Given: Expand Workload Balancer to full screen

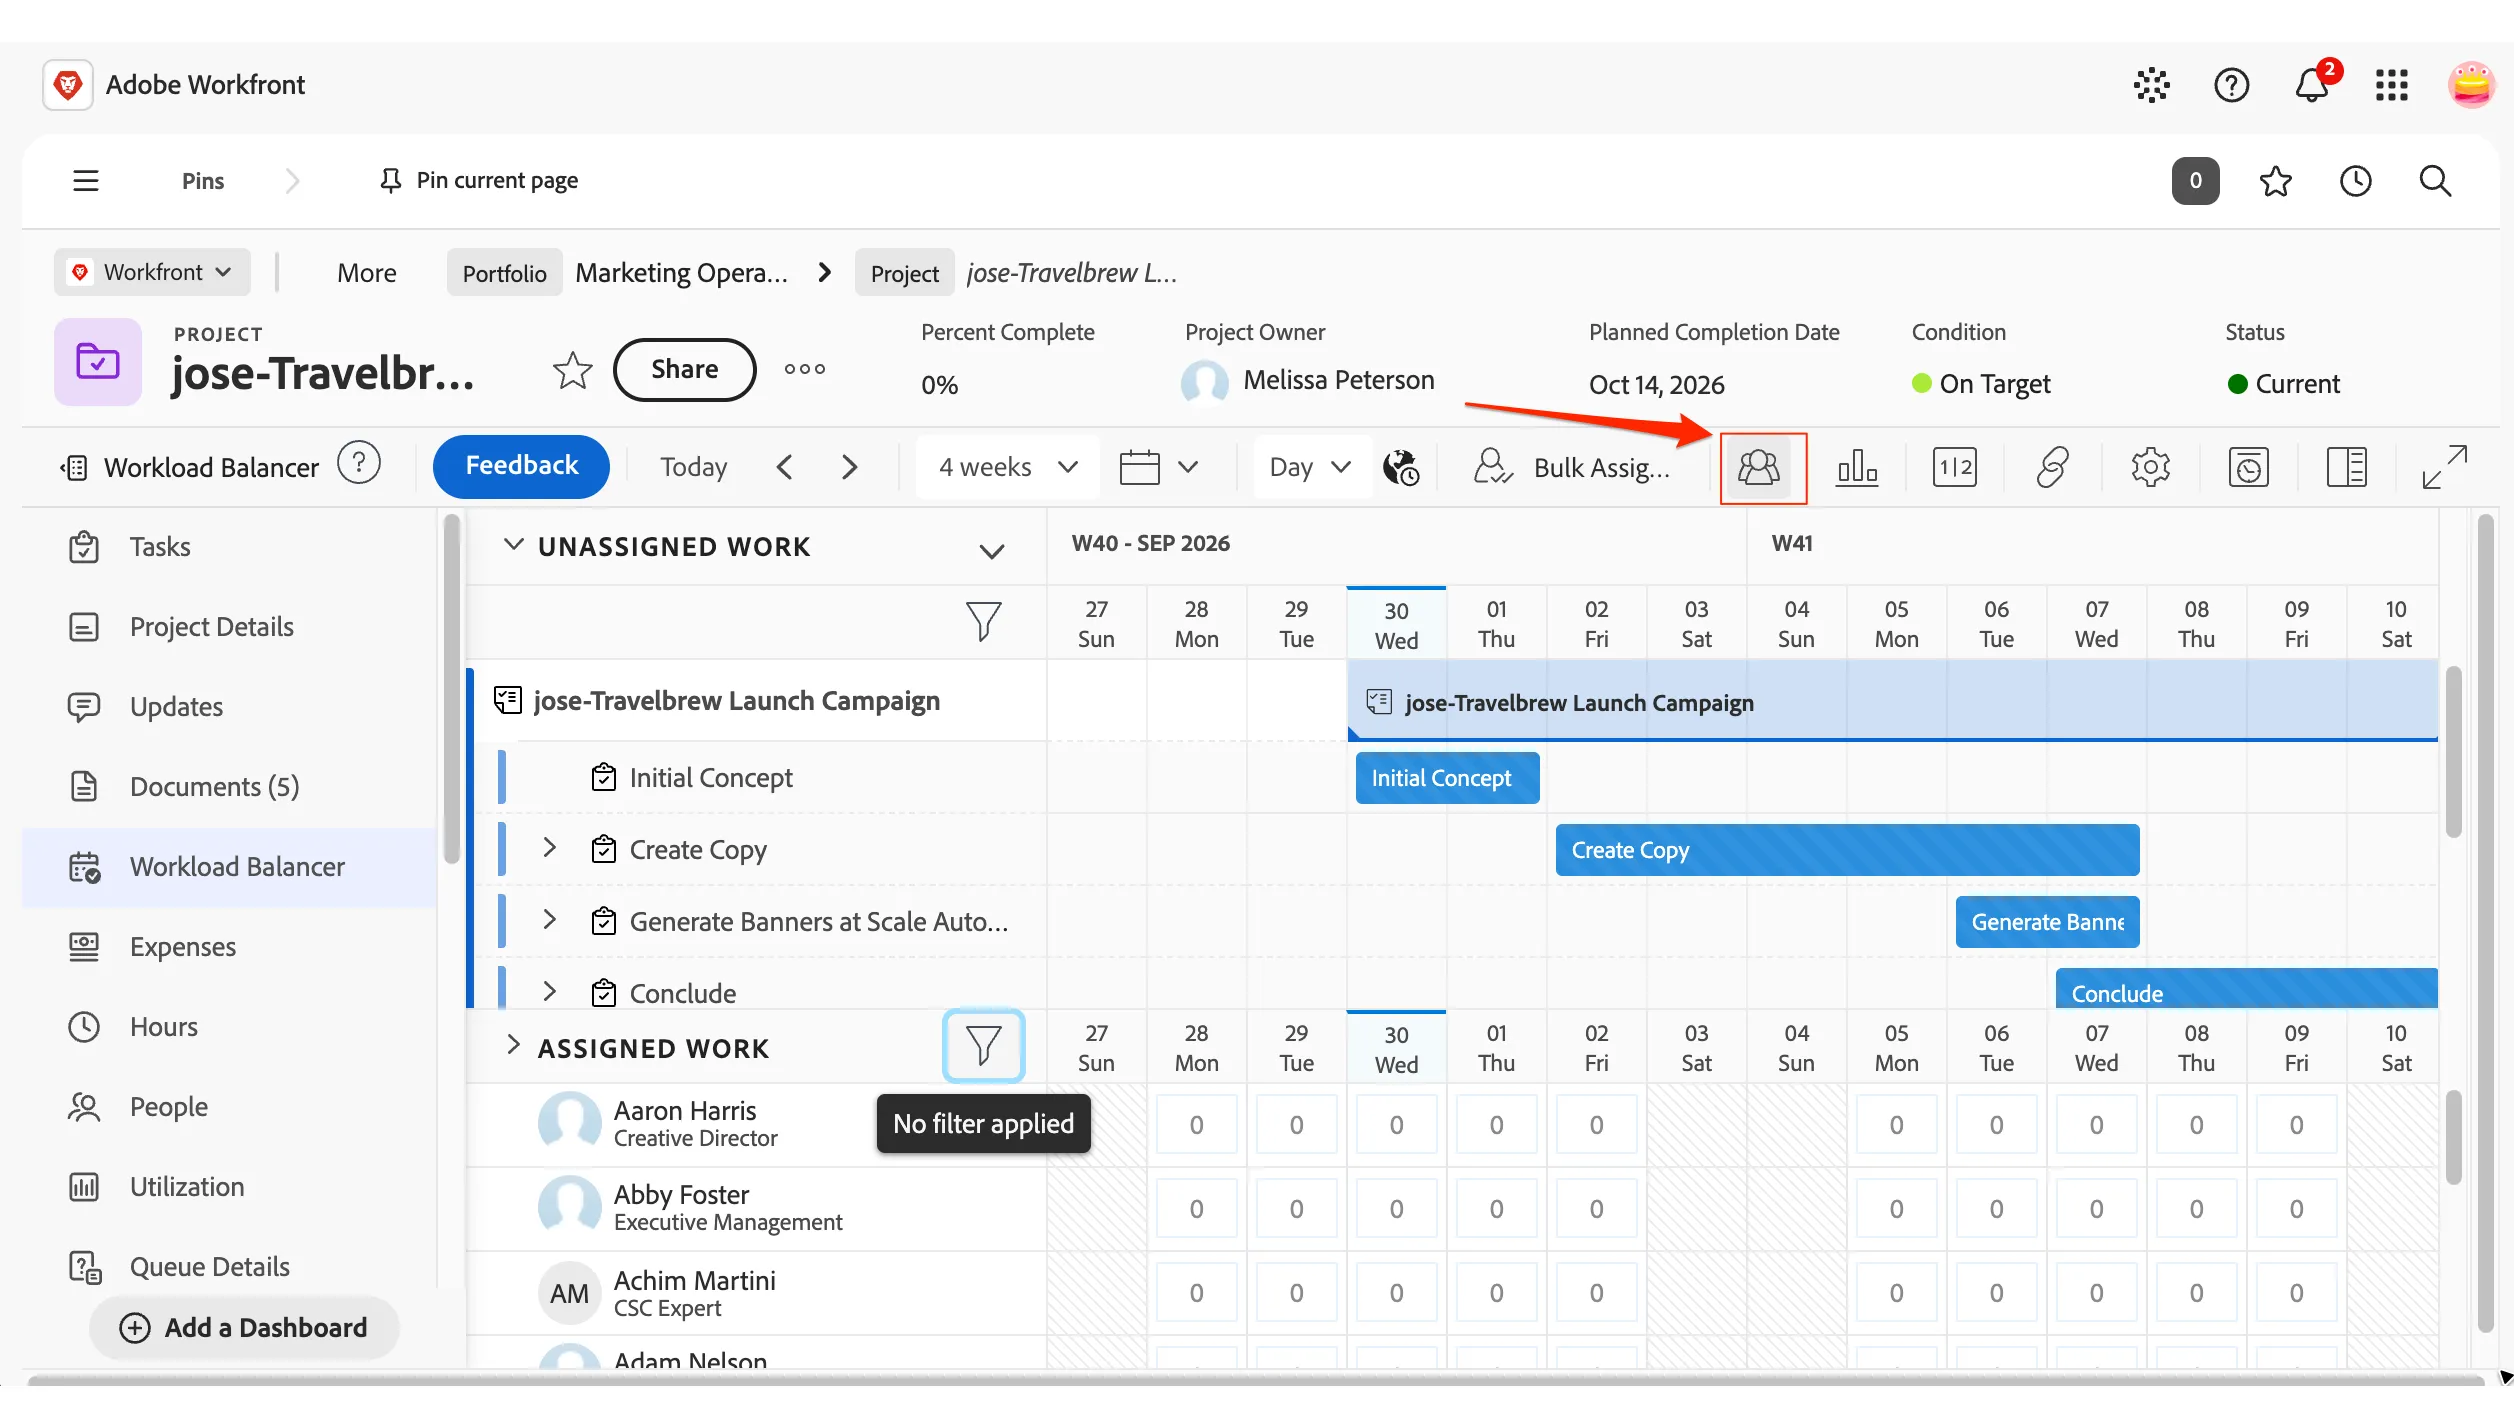Looking at the screenshot, I should (2444, 467).
